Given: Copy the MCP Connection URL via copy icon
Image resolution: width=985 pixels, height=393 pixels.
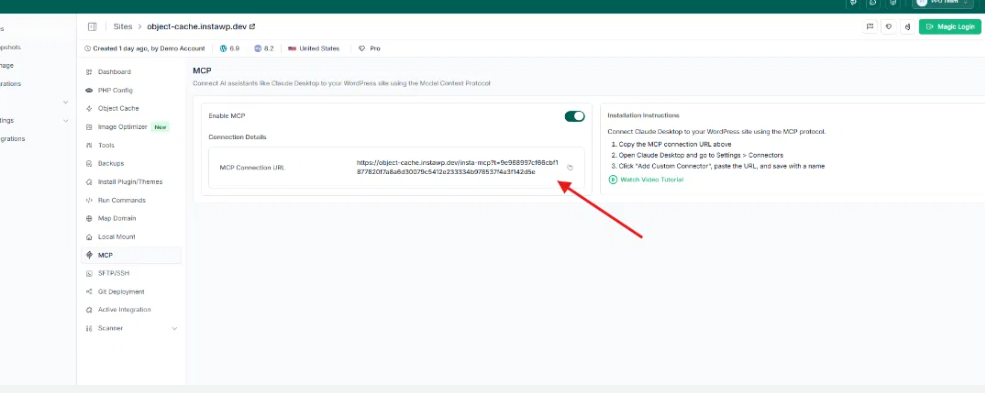Looking at the screenshot, I should click(570, 168).
